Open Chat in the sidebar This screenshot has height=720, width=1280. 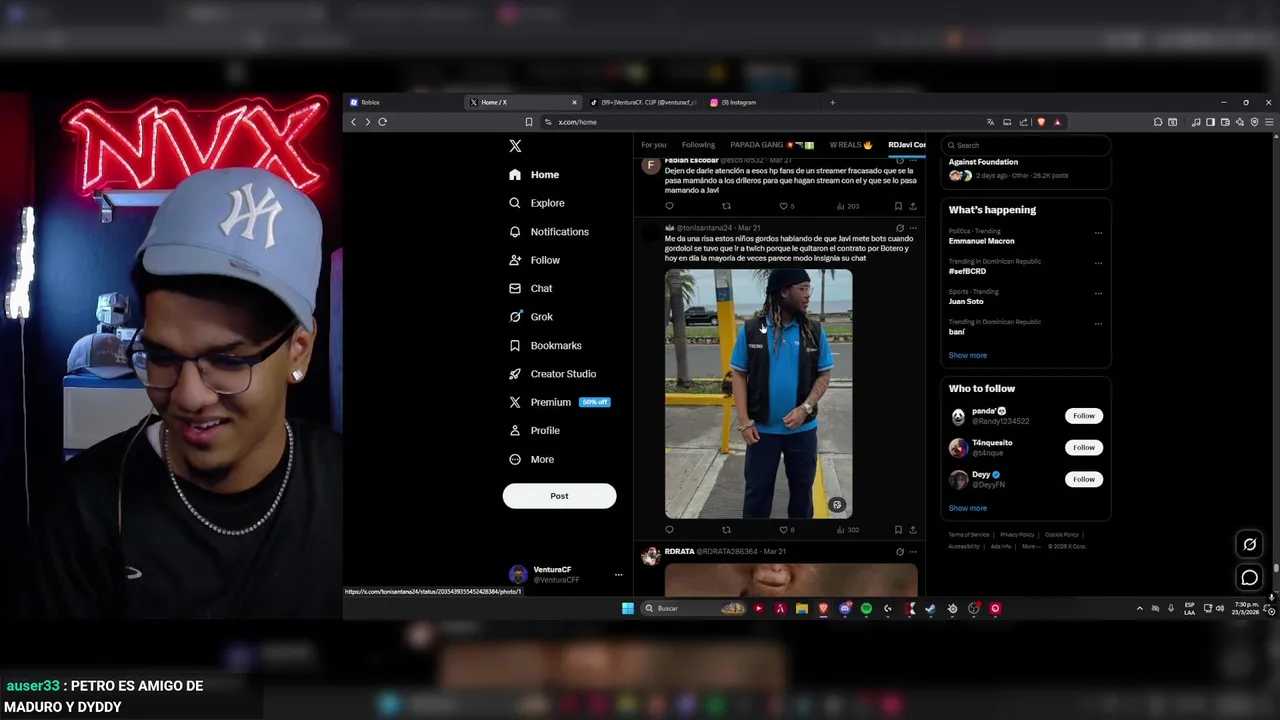tap(530, 288)
